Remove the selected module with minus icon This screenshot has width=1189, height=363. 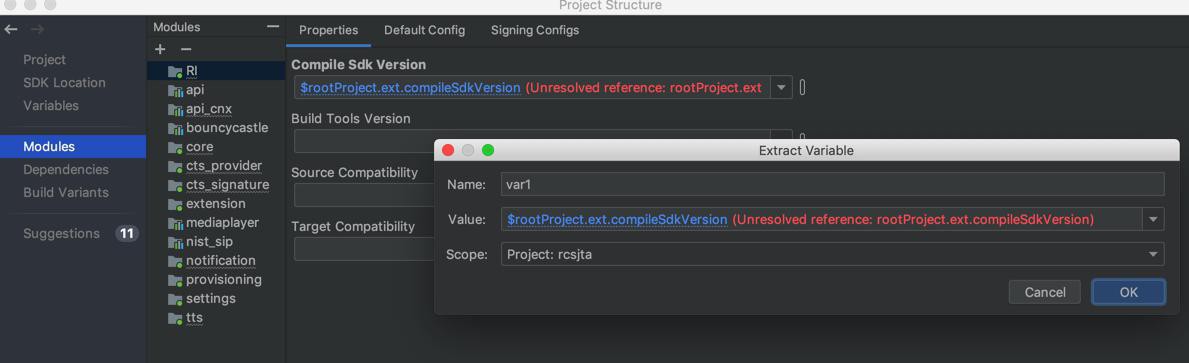point(186,49)
